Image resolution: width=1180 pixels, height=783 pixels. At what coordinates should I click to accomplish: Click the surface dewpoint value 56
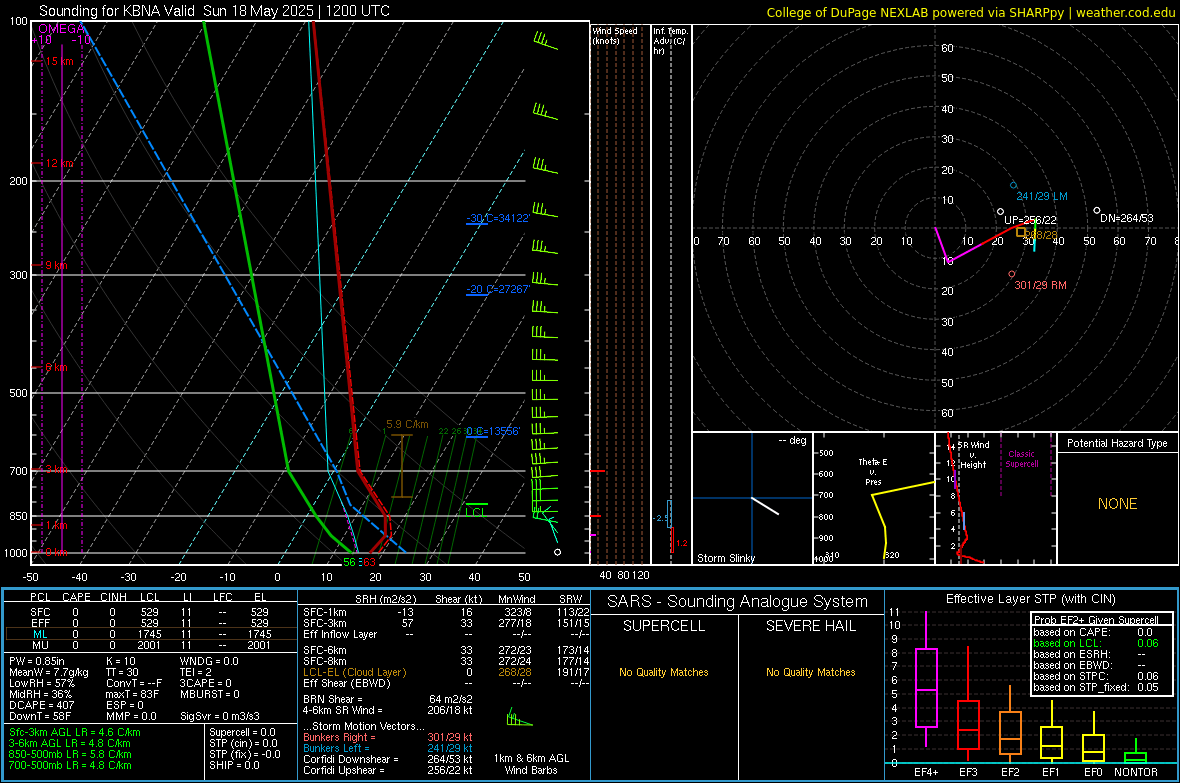tap(349, 562)
